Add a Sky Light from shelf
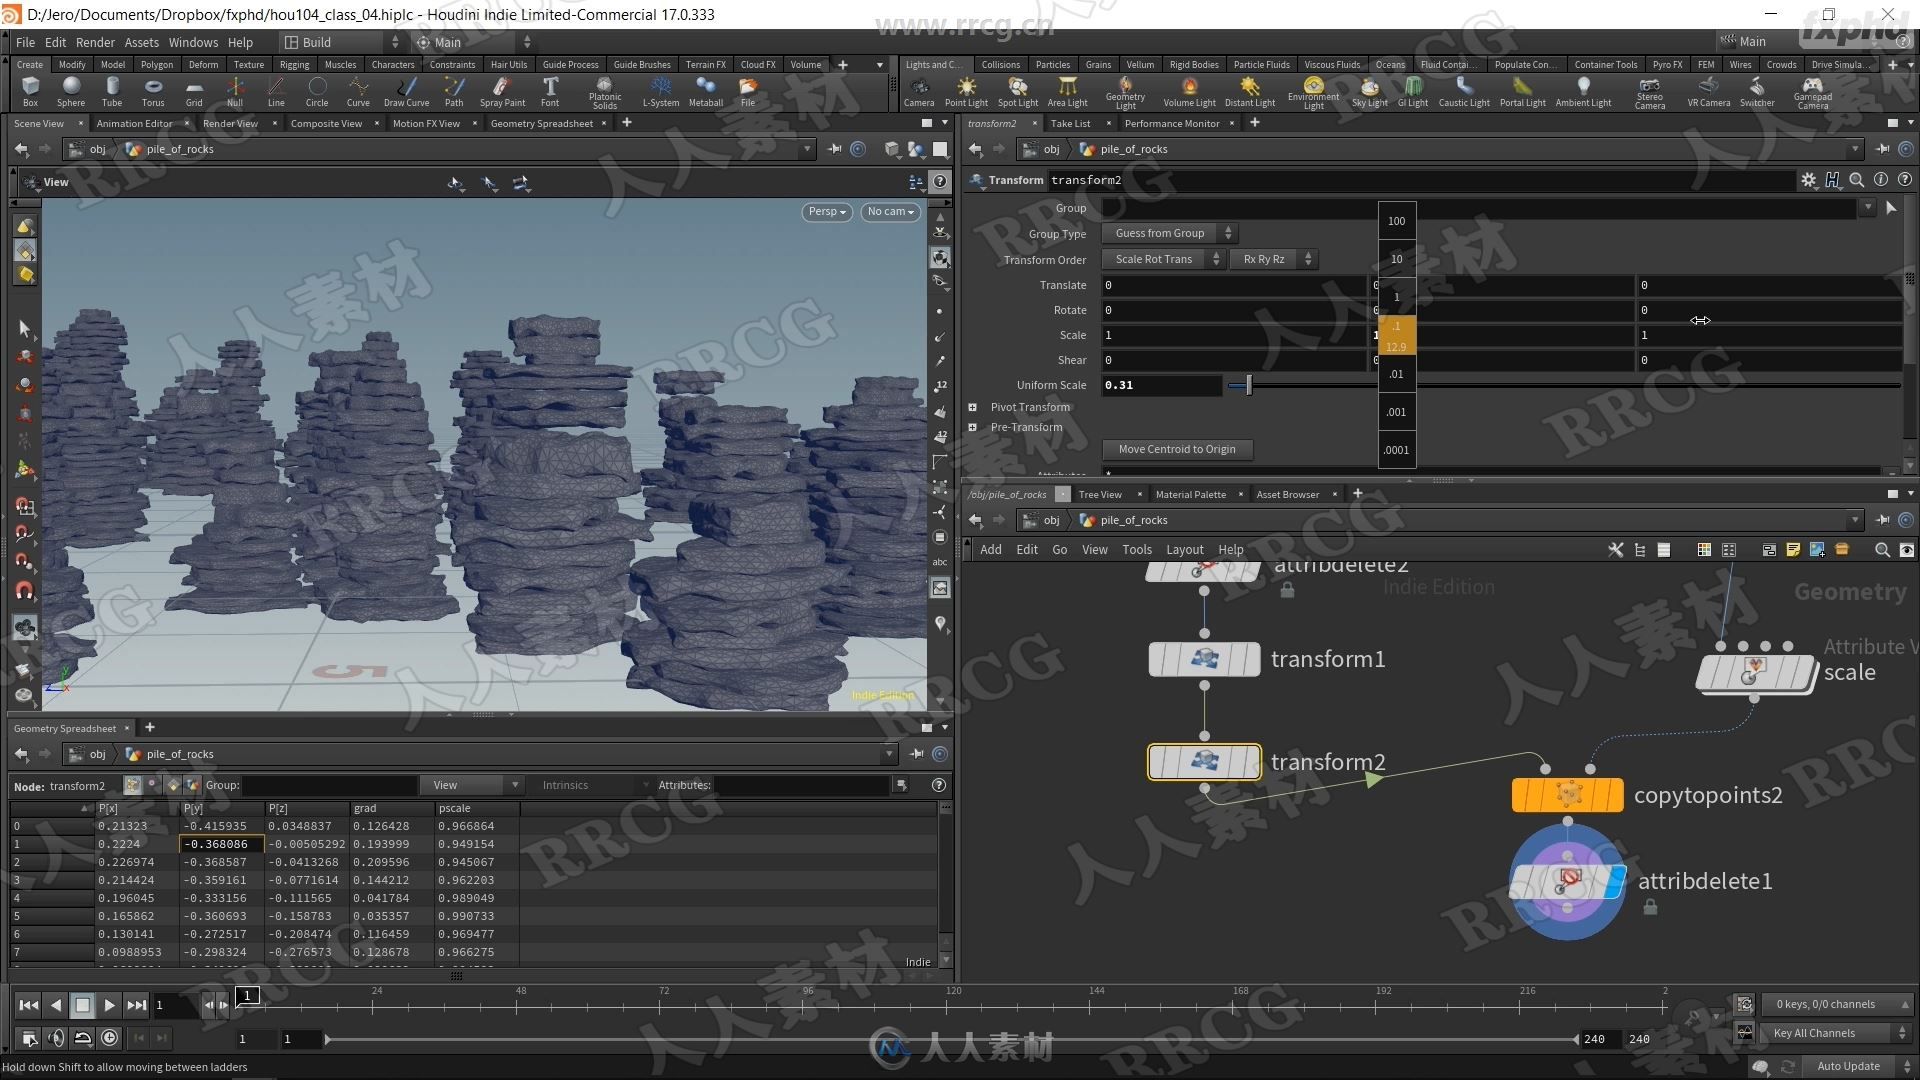This screenshot has width=1920, height=1080. point(1370,91)
